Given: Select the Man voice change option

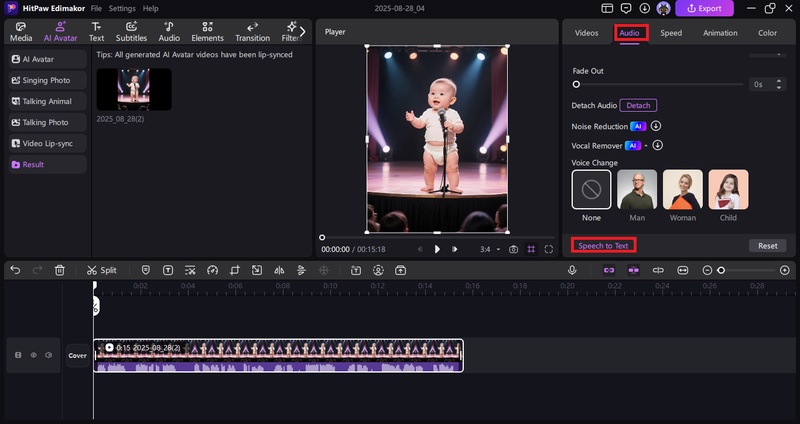Looking at the screenshot, I should pos(637,189).
